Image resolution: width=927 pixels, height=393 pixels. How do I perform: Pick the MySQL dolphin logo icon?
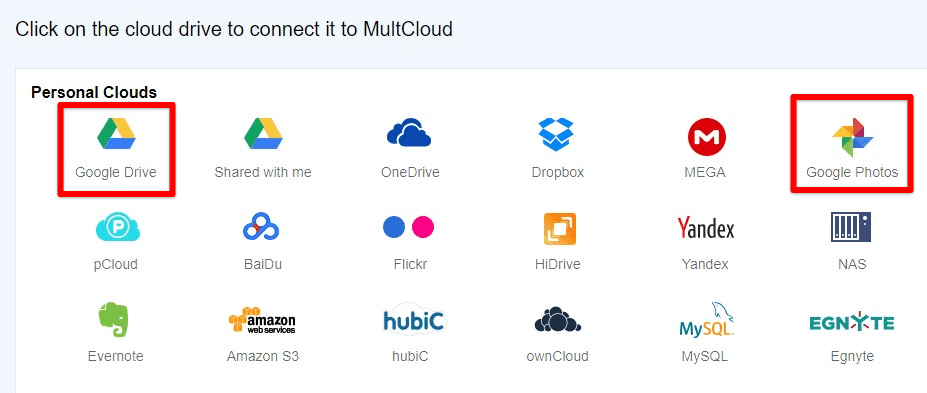coord(706,319)
